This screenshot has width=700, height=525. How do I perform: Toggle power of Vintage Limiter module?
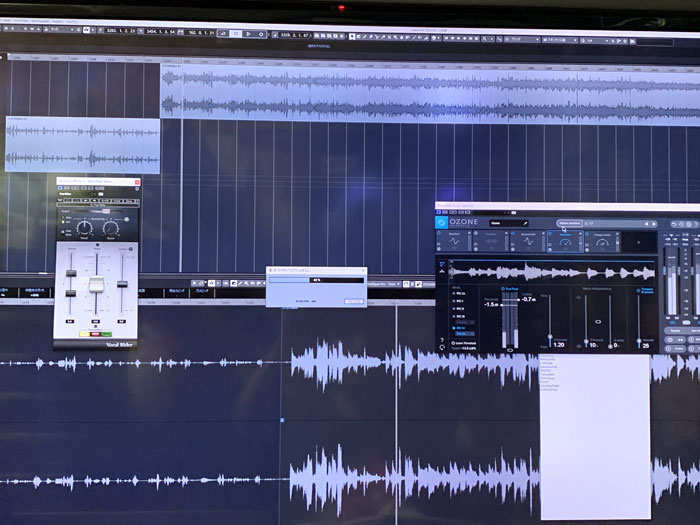click(587, 234)
